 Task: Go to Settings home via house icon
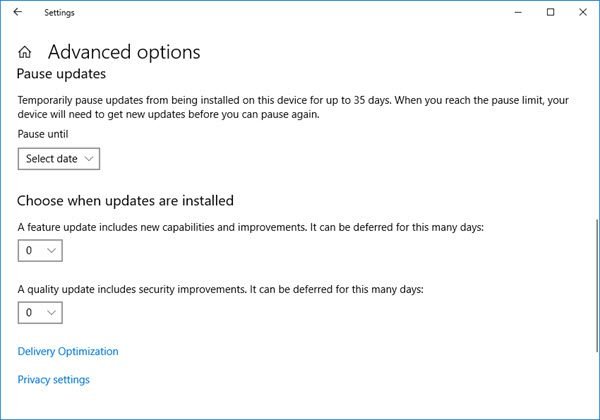[x=25, y=53]
